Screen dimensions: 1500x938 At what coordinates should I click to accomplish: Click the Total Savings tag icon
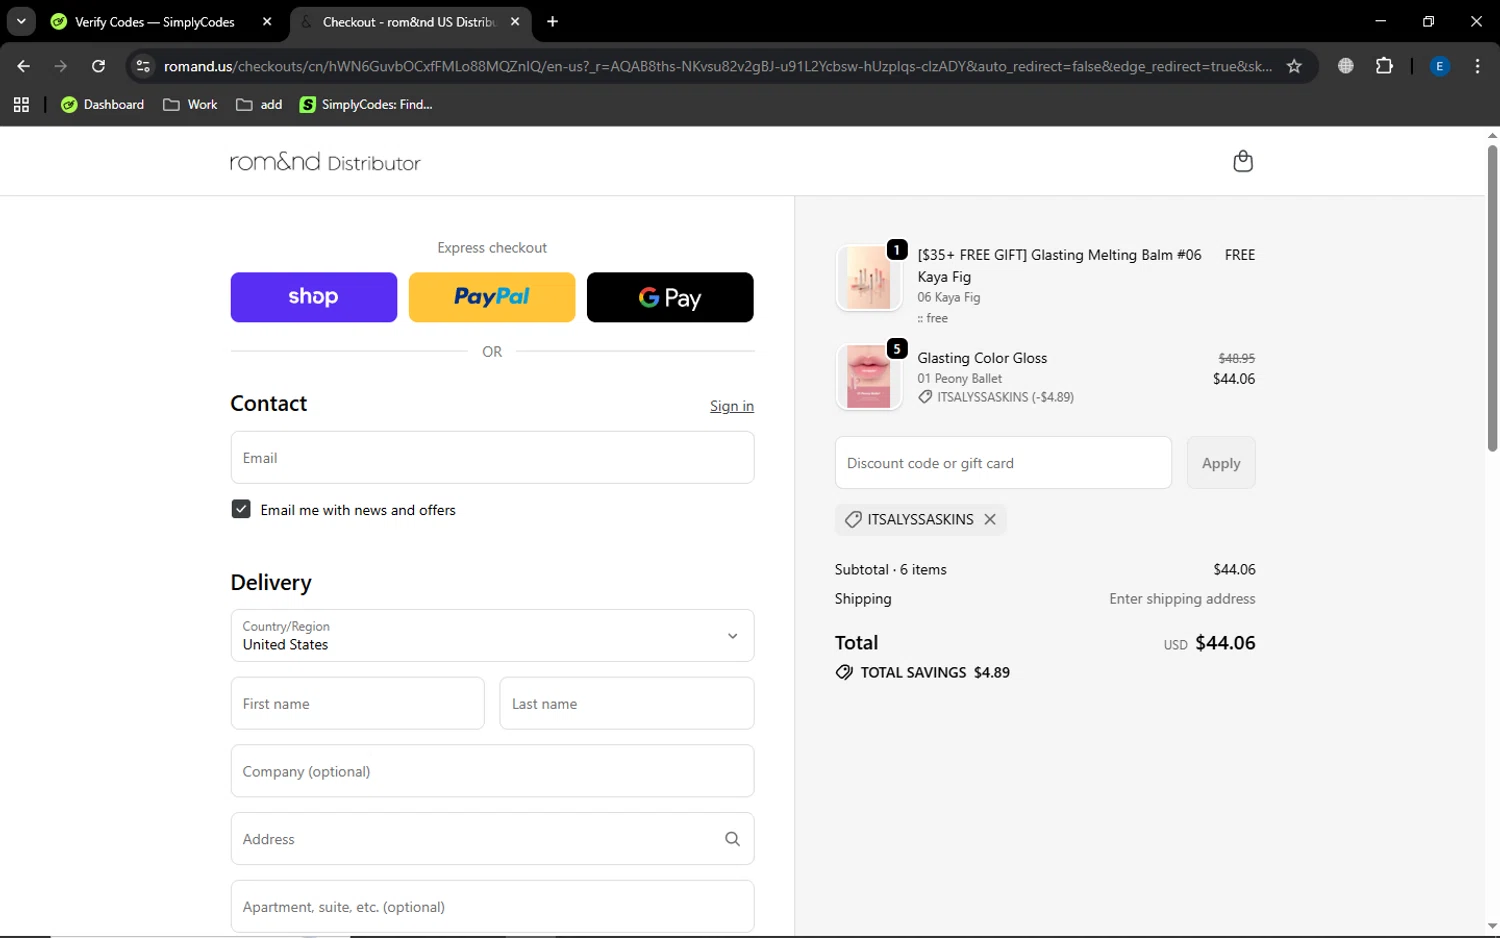click(844, 672)
